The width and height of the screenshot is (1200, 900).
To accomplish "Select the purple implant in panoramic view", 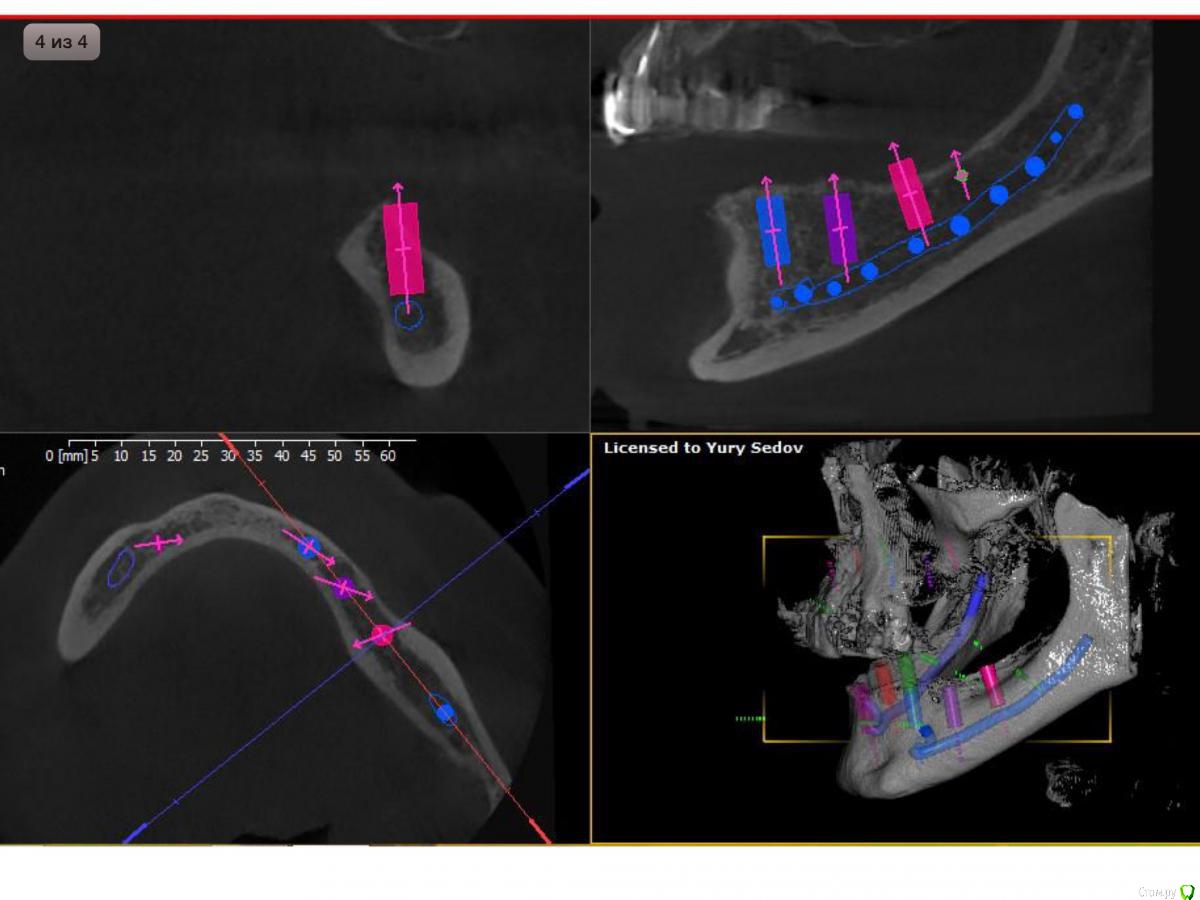I will pos(839,229).
